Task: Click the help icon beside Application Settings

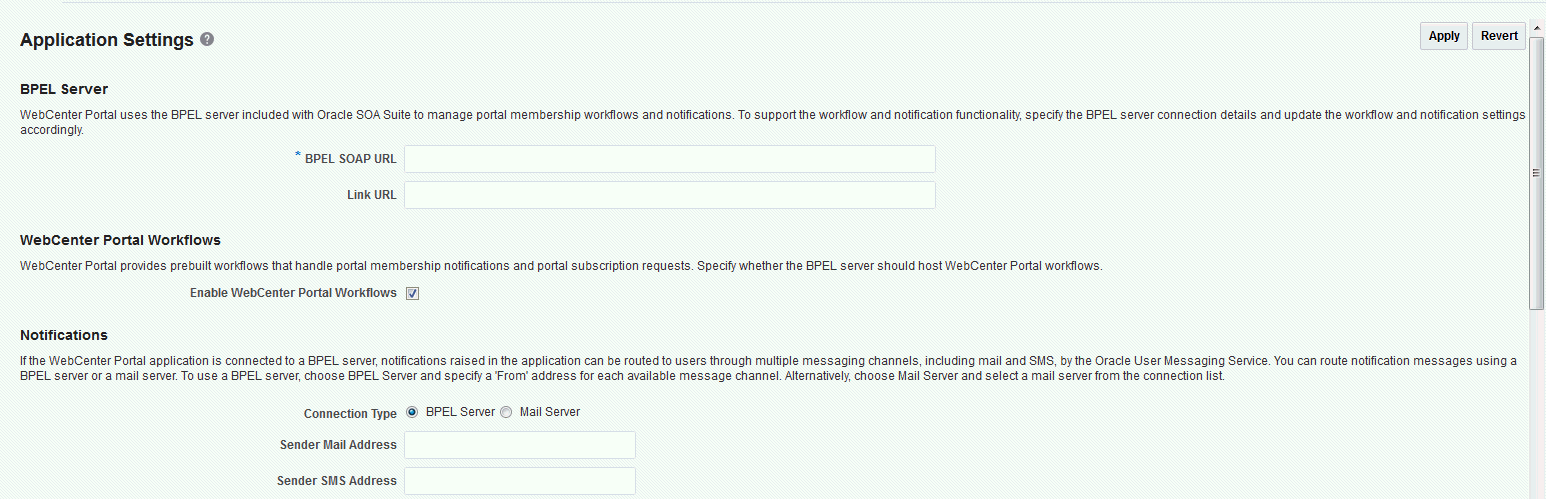Action: point(207,40)
